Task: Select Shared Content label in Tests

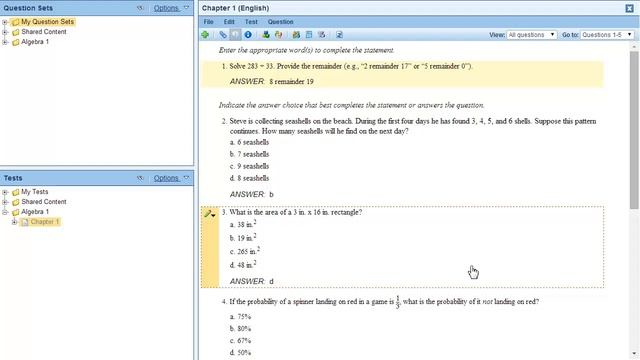Action: pos(44,202)
